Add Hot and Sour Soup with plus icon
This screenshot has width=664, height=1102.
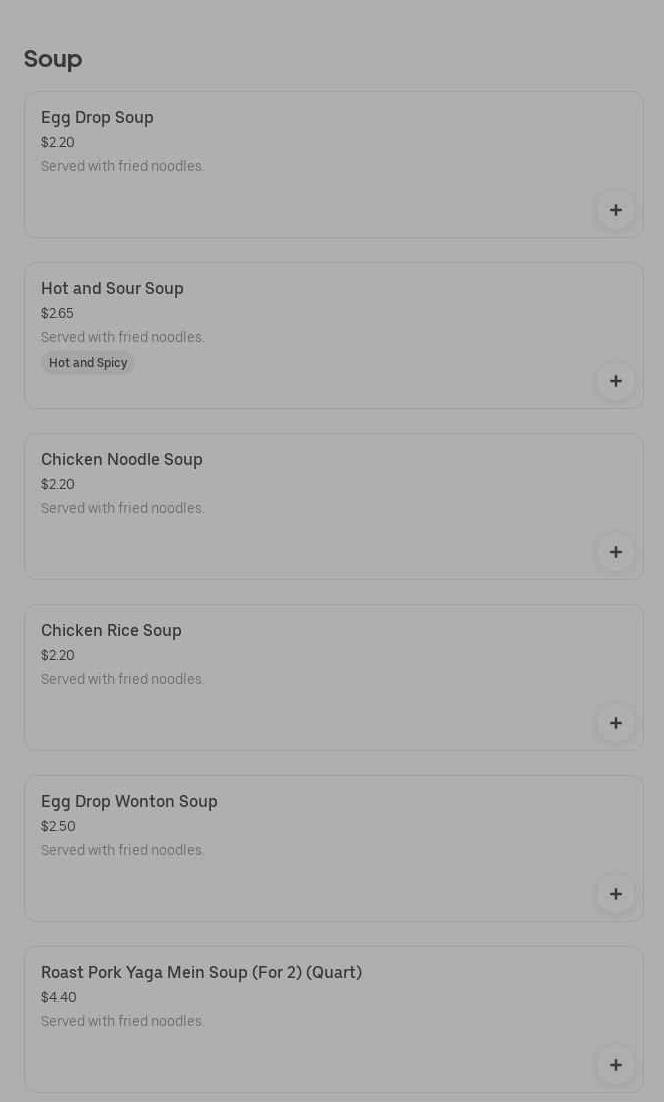615,381
